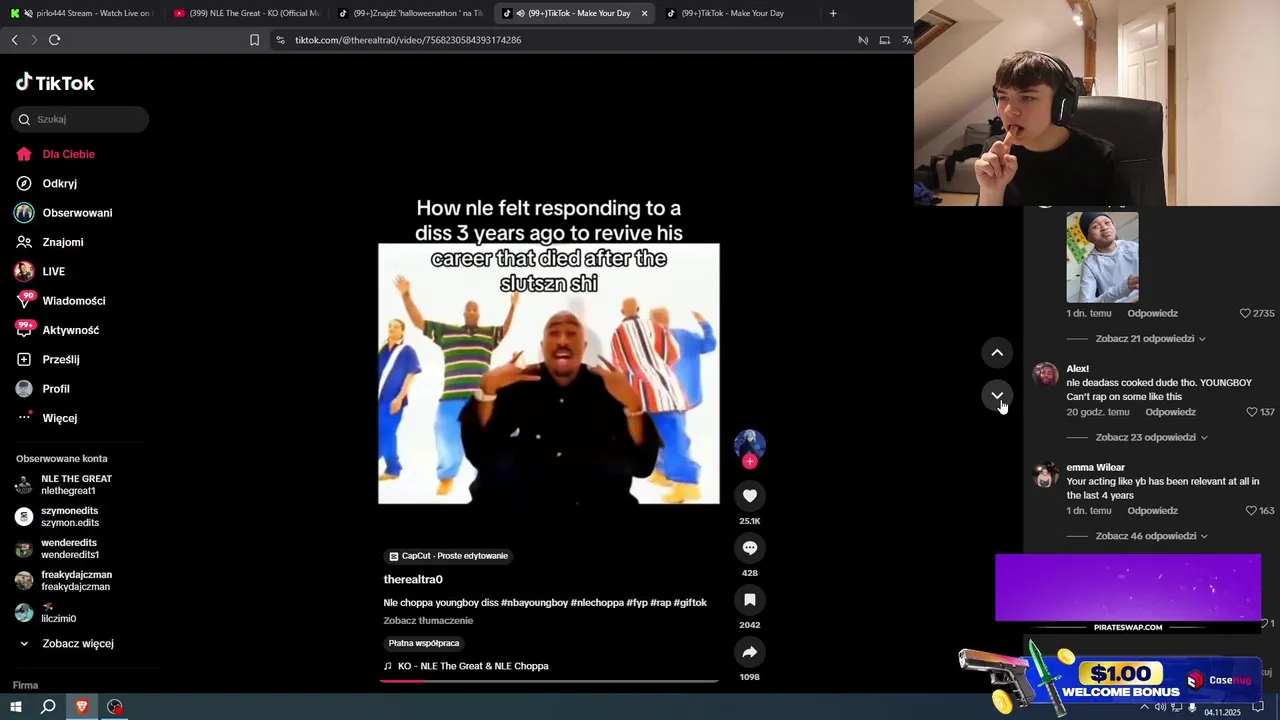Follow creator with red plus badge
The height and width of the screenshot is (720, 1280).
pyautogui.click(x=749, y=462)
